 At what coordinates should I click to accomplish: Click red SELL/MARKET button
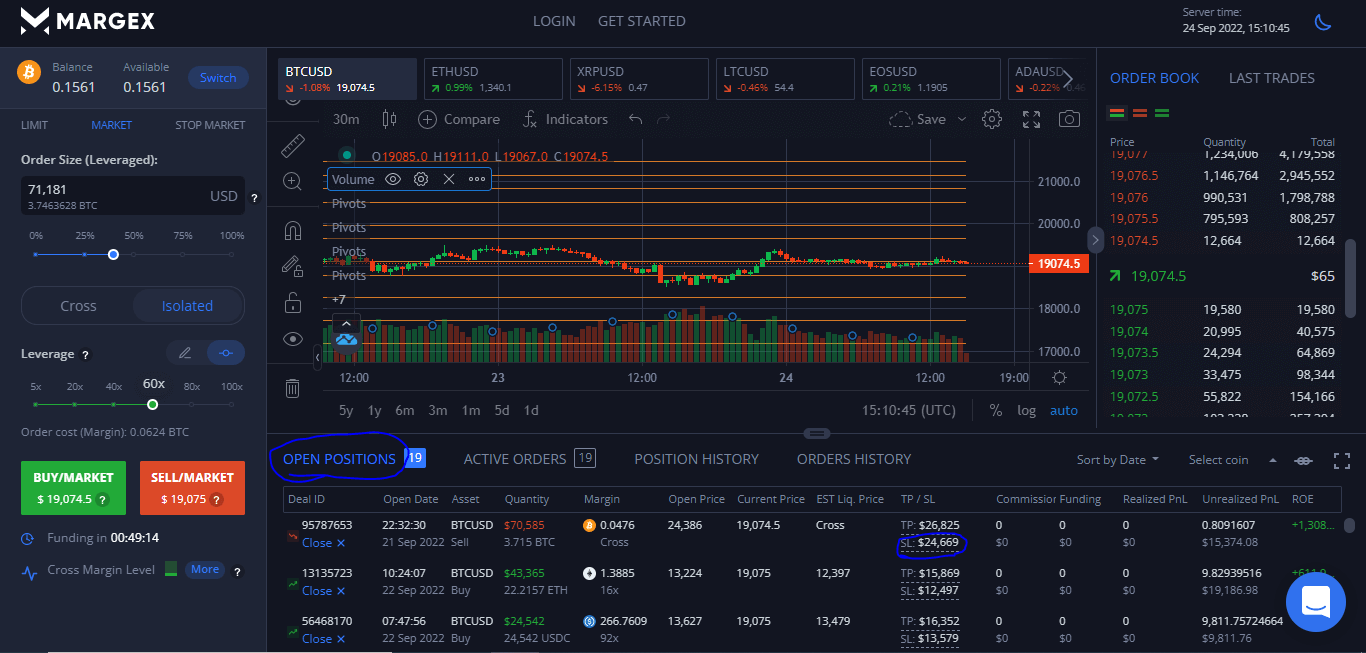tap(192, 488)
